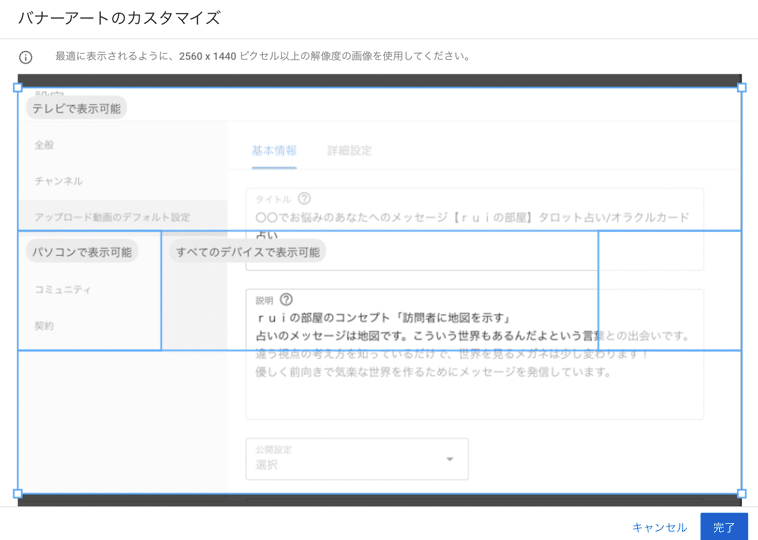The height and width of the screenshot is (540, 758).
Task: Click the すべてのデバイスで表示可能 label
Action: 248,251
